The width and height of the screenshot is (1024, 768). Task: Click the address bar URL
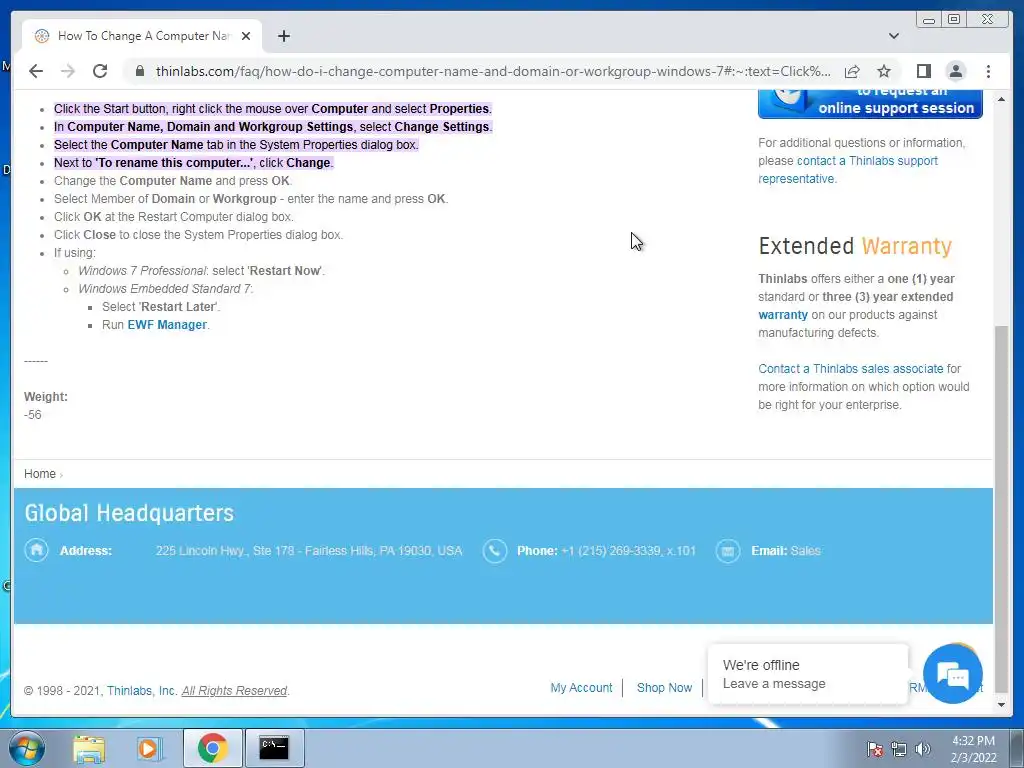pyautogui.click(x=493, y=71)
